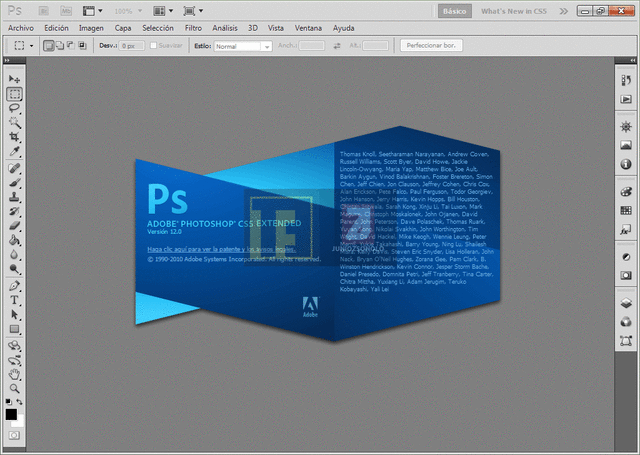Select the Spot Healing Brush tool
This screenshot has width=640, height=455.
14,168
